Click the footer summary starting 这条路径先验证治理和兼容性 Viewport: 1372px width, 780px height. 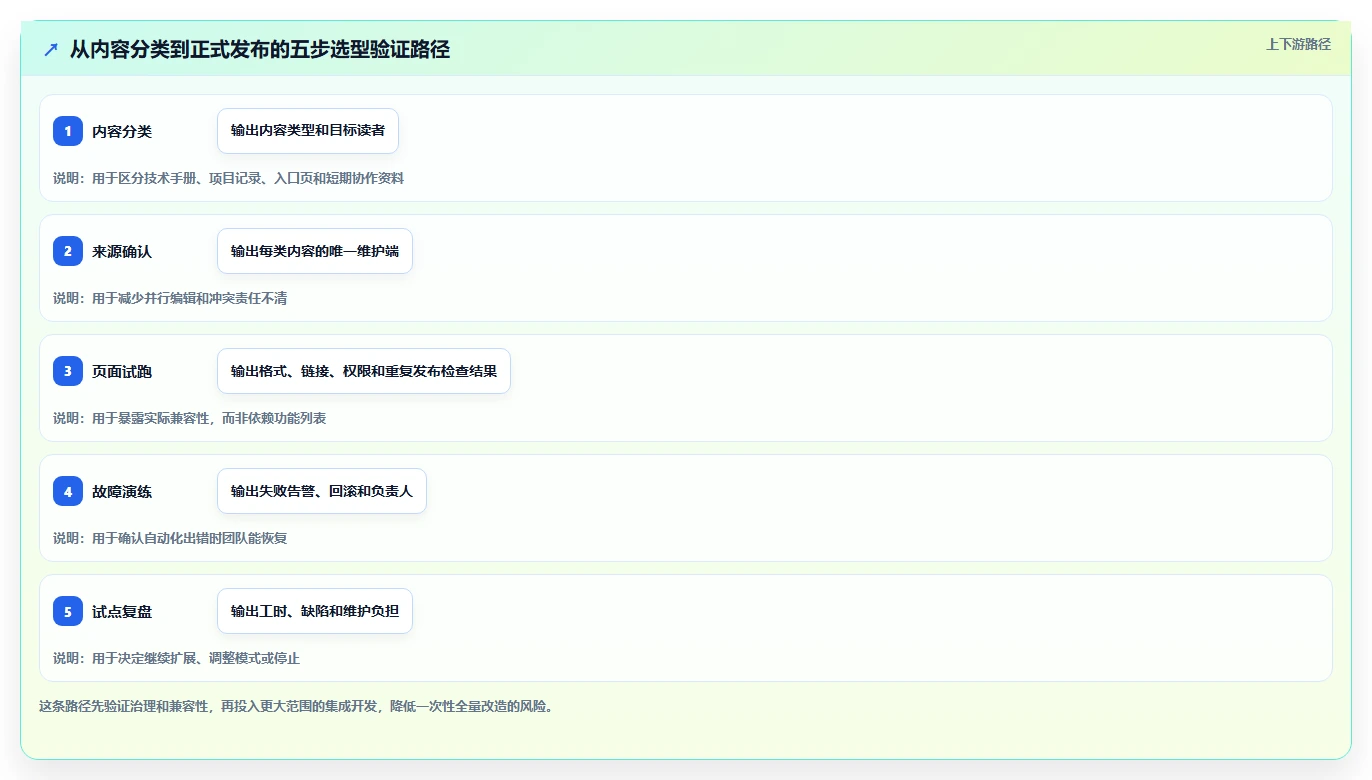pyautogui.click(x=296, y=706)
